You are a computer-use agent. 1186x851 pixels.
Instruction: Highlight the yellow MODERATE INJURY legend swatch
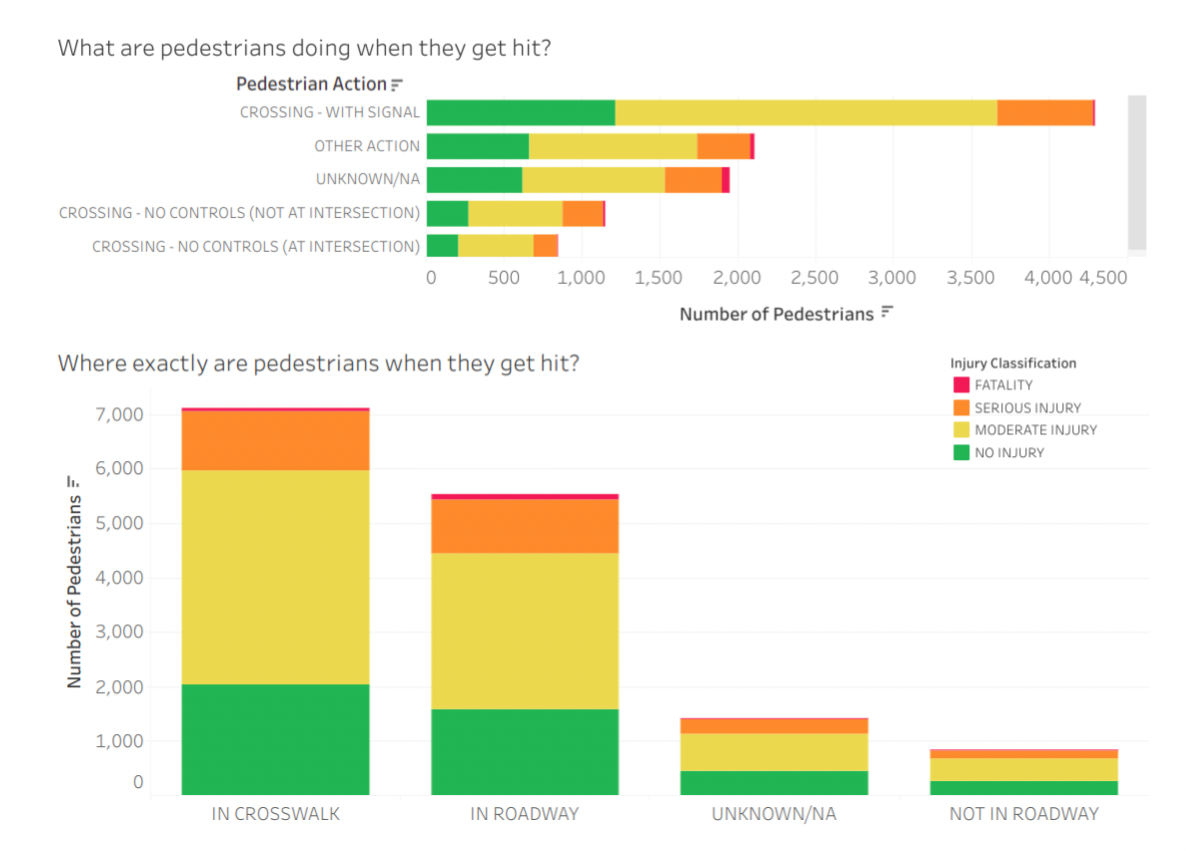tap(961, 430)
